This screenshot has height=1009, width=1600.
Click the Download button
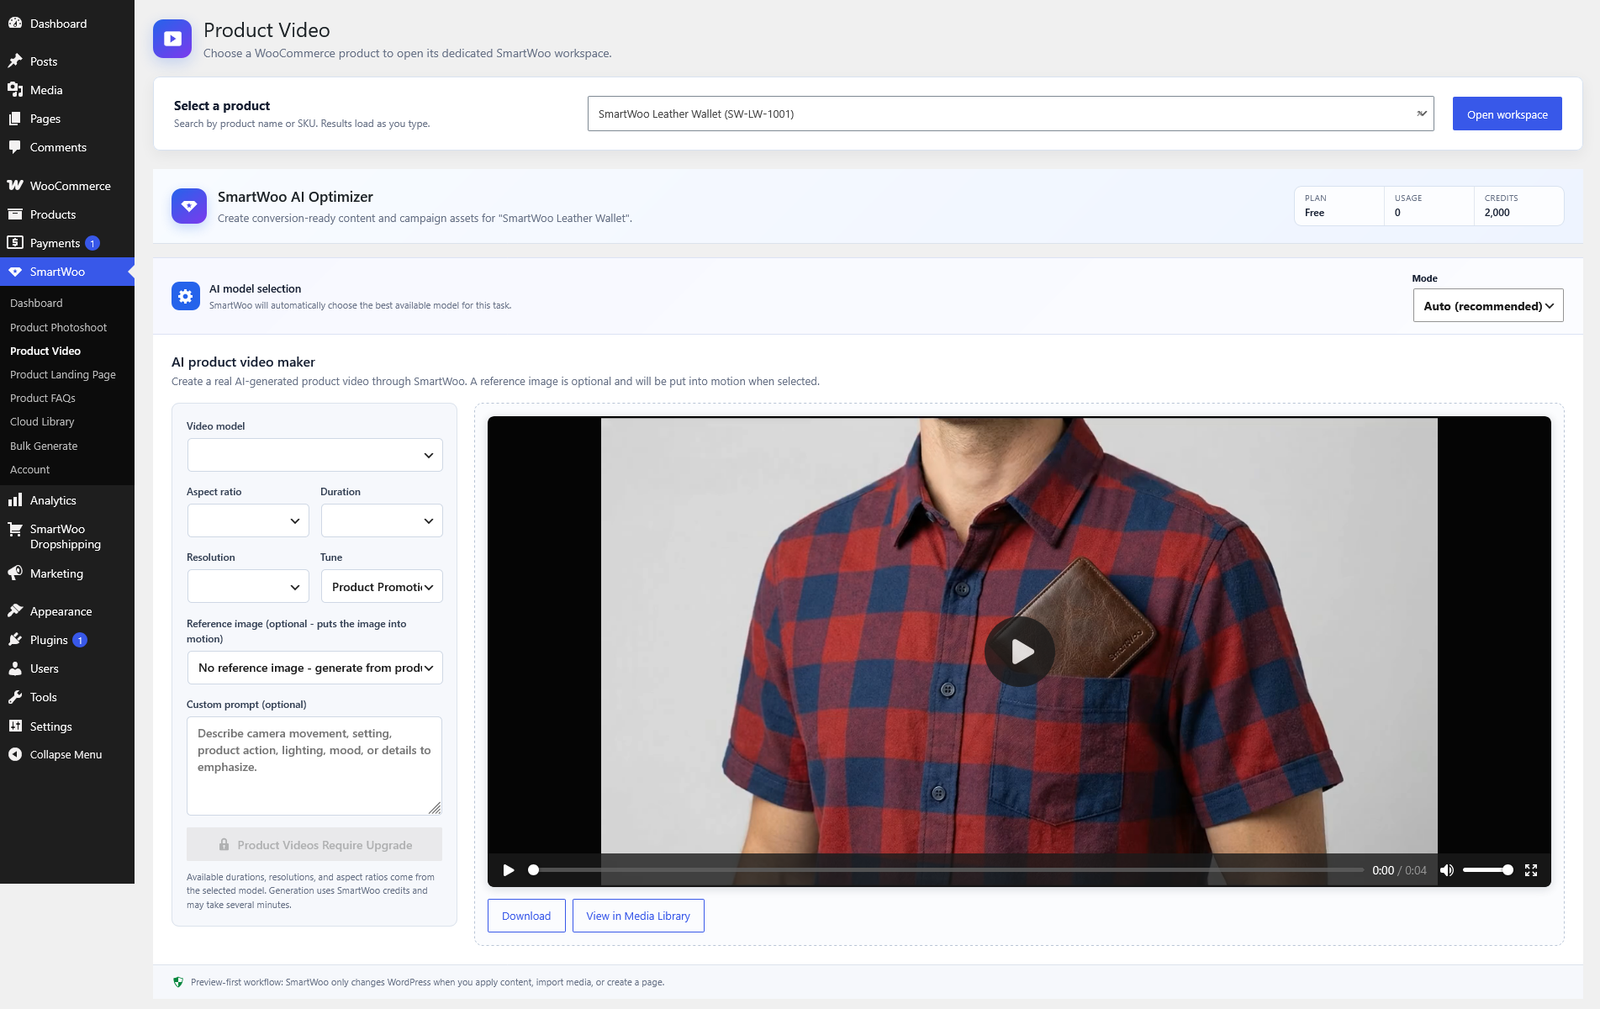coord(526,916)
